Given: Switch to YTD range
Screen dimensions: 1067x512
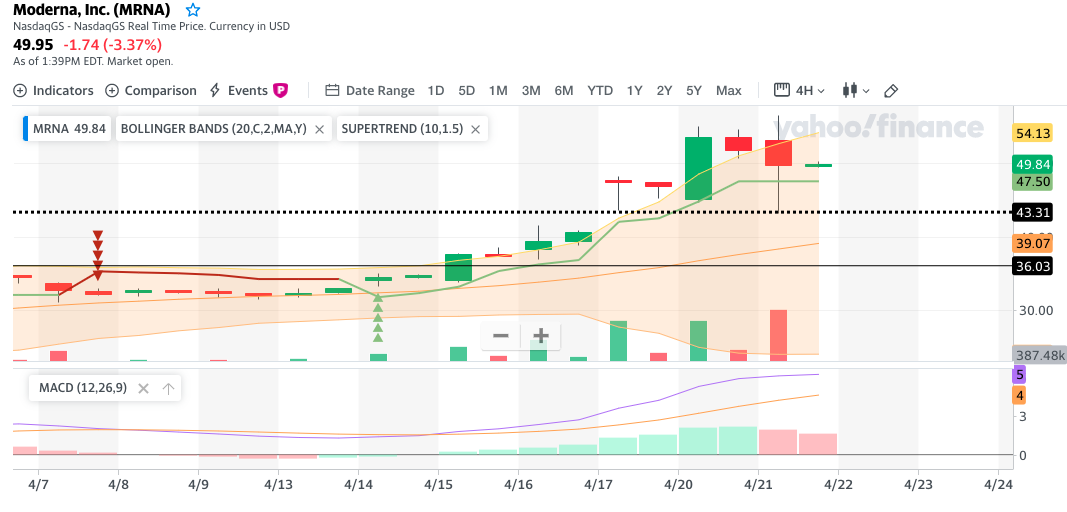Looking at the screenshot, I should 600,90.
